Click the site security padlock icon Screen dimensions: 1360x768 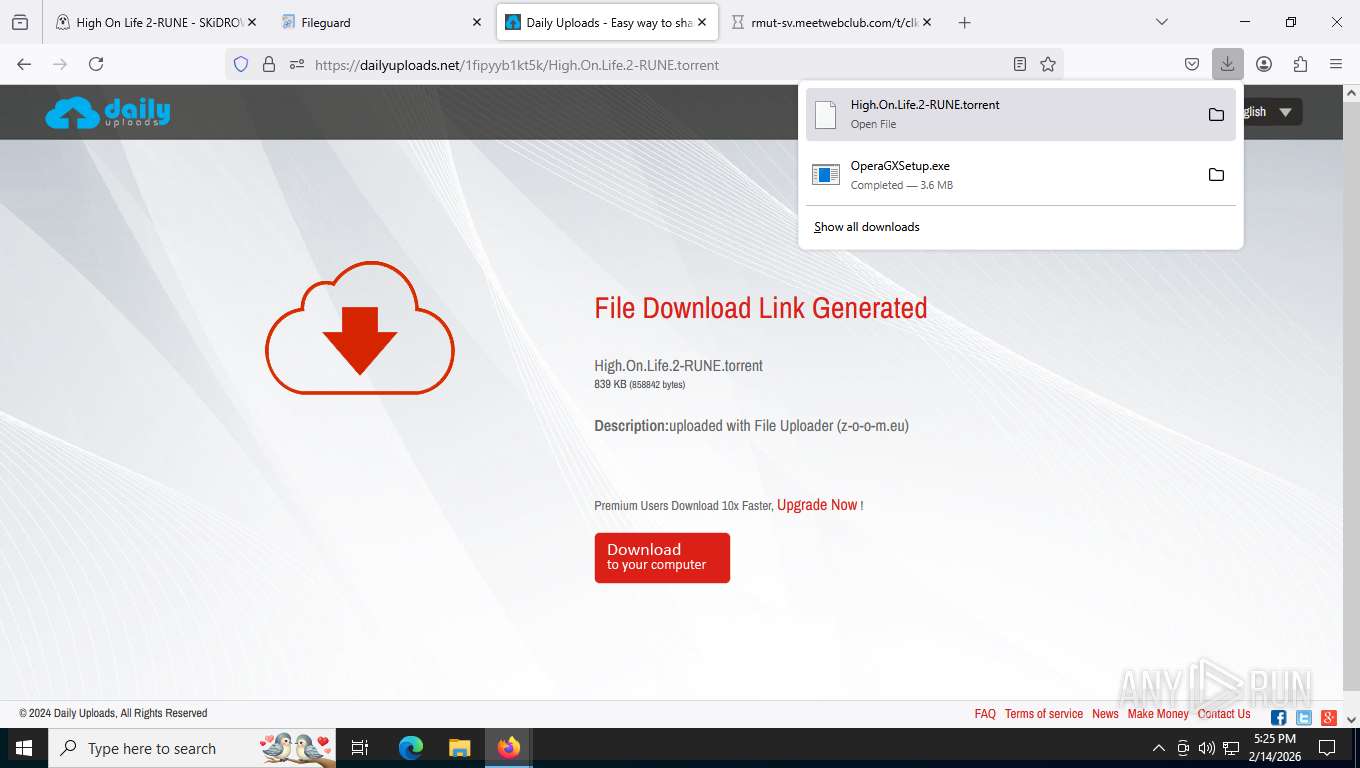tap(268, 64)
